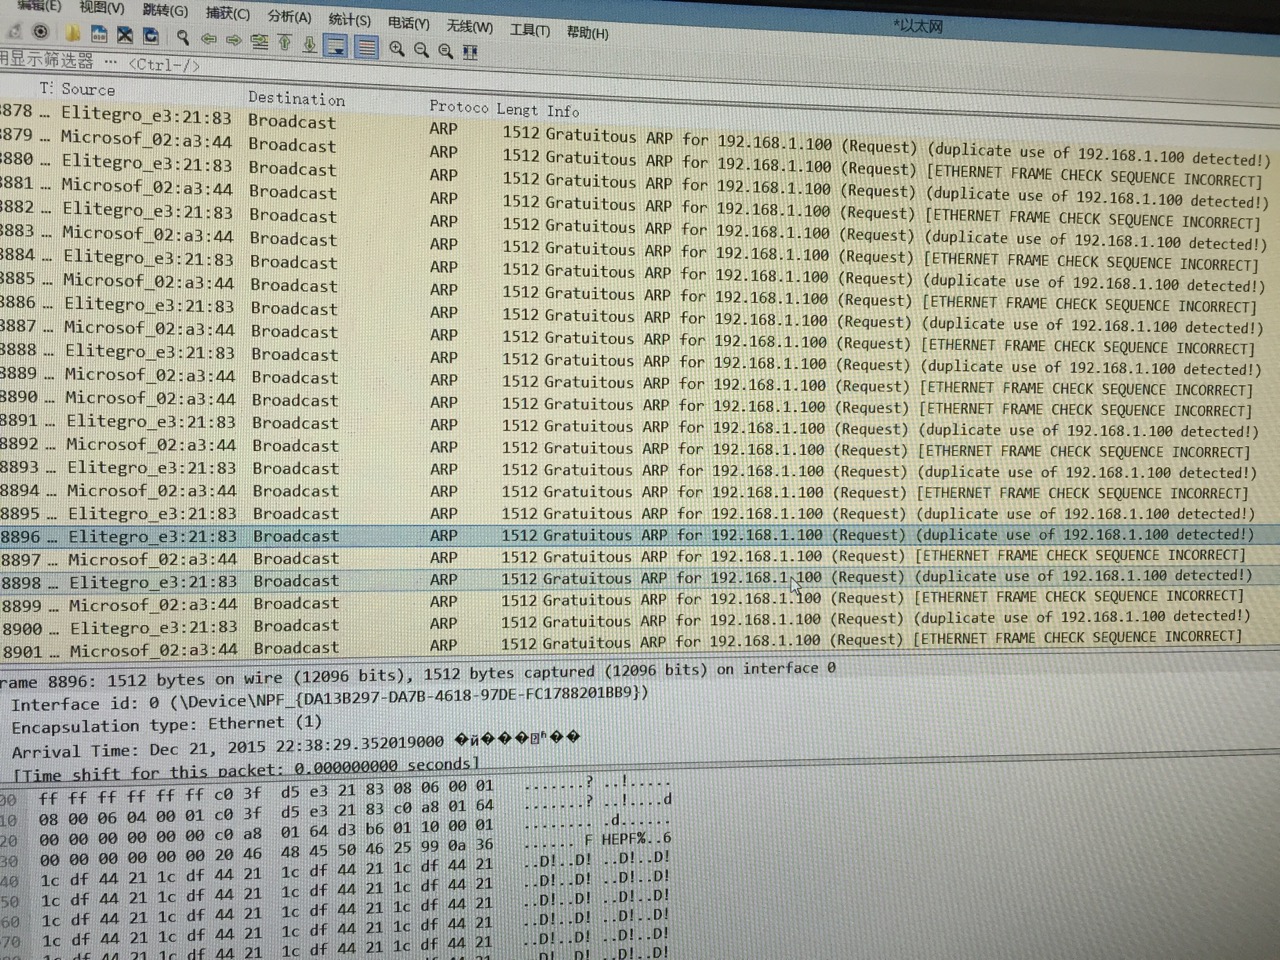Click the 'Frame 8896: 1512 bytes on wire' line
The height and width of the screenshot is (960, 1280).
(418, 674)
